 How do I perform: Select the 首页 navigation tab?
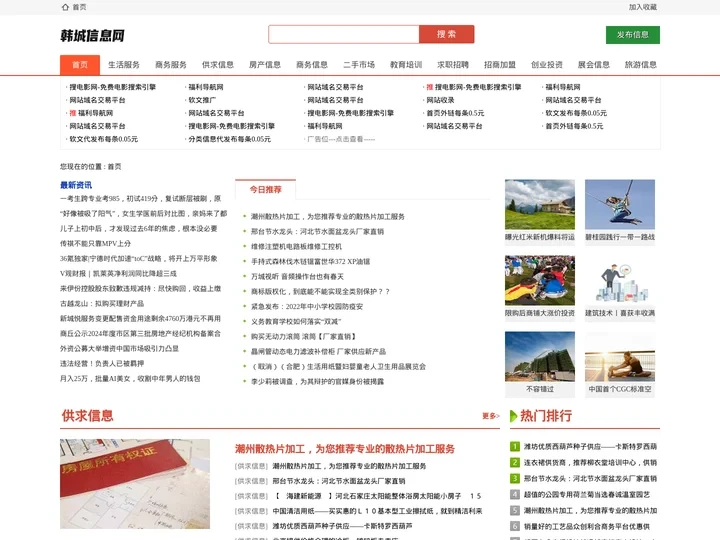tap(80, 65)
